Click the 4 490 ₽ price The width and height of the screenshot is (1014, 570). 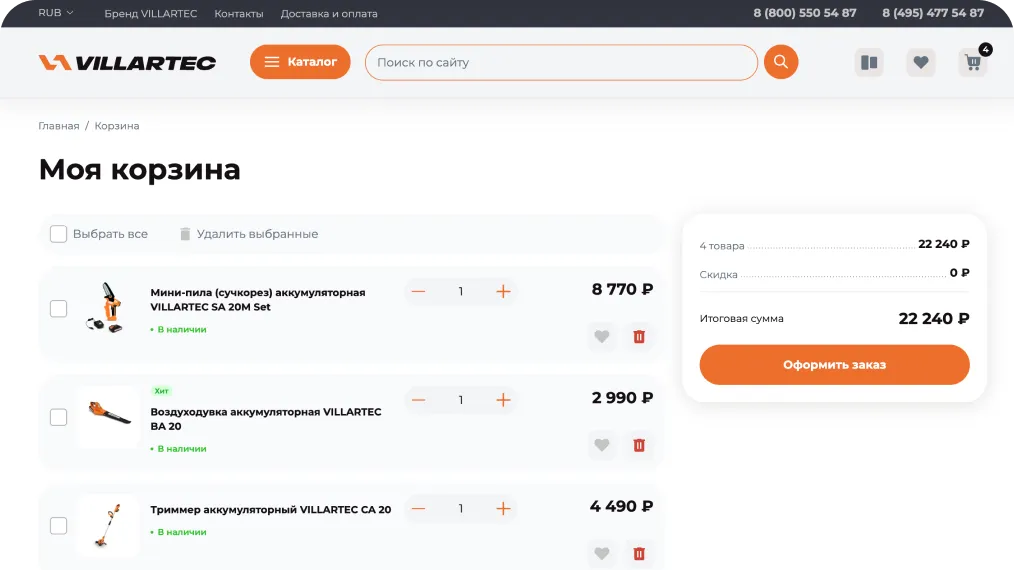(621, 506)
